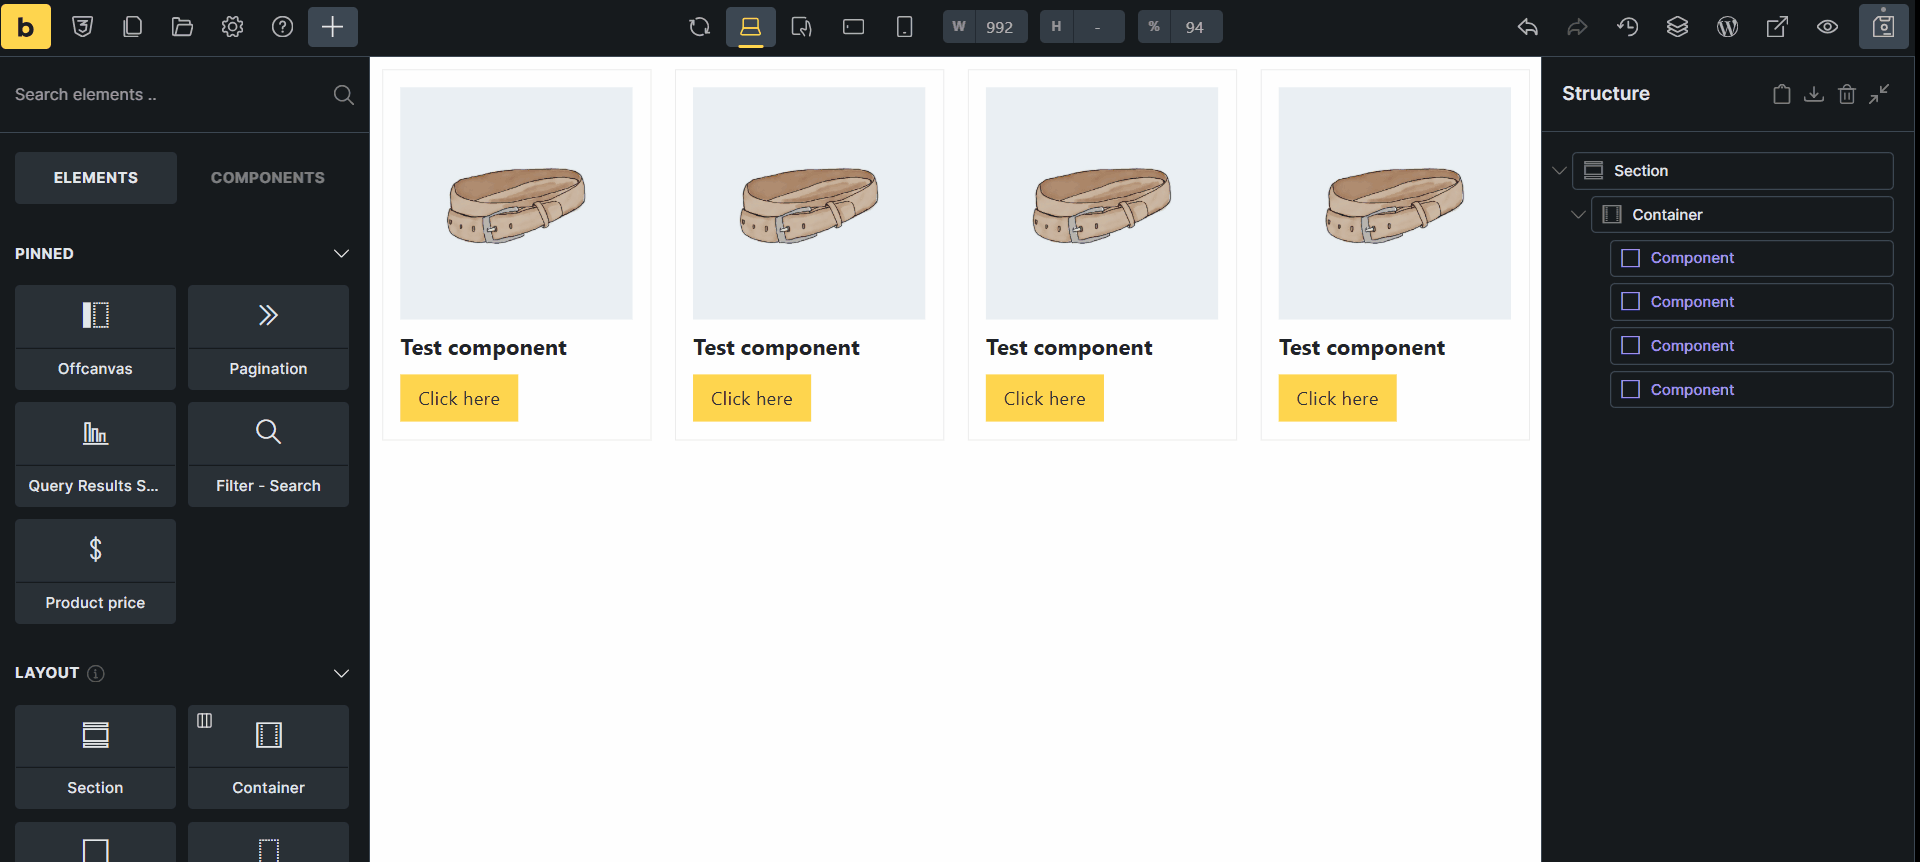1920x862 pixels.
Task: Click the first card's "Click here" button
Action: pos(459,398)
